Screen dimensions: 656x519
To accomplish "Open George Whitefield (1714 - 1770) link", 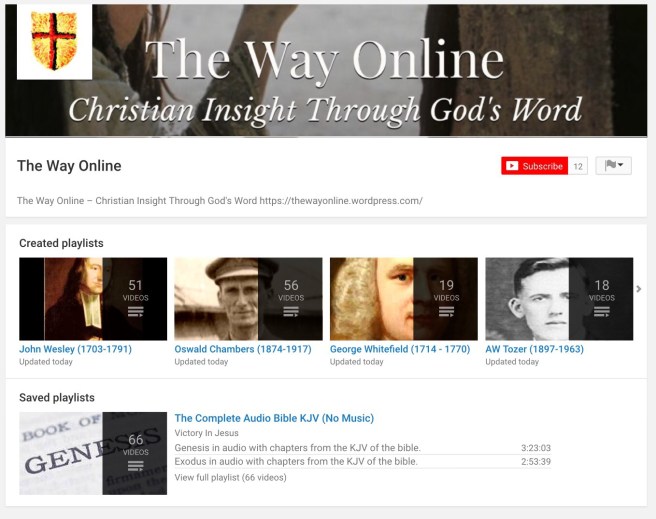I will (400, 349).
